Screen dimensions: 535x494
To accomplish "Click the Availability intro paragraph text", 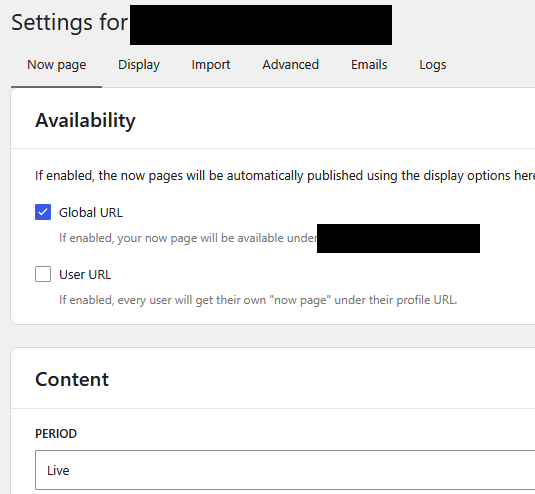I will click(285, 176).
